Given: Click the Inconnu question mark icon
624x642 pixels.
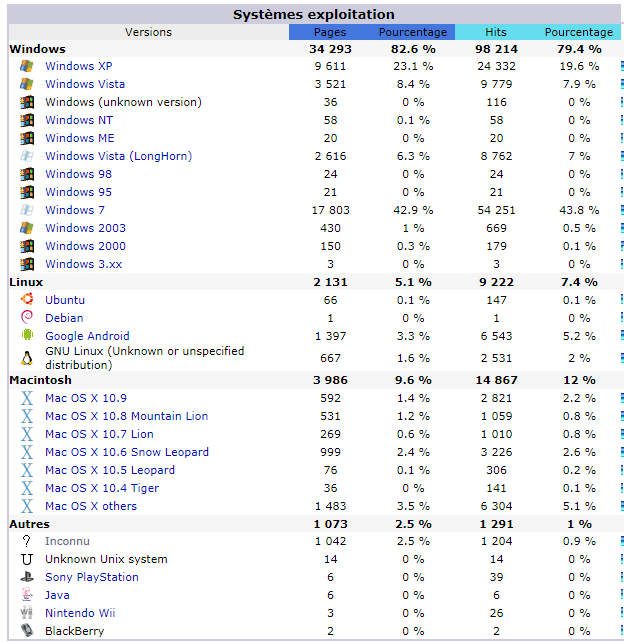Looking at the screenshot, I should tap(27, 541).
